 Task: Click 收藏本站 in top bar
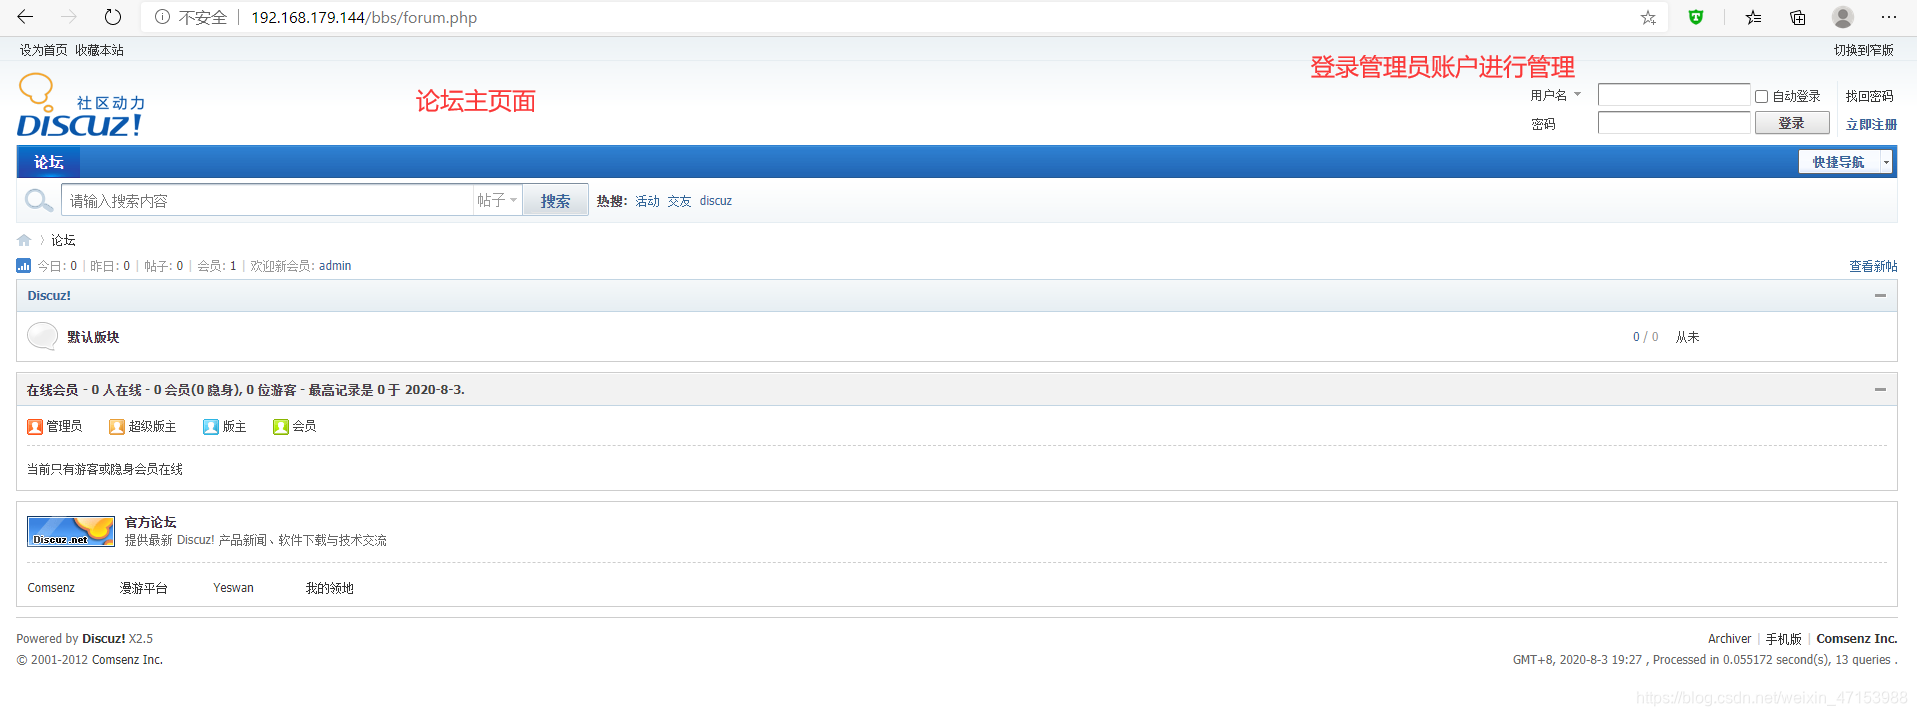click(x=99, y=50)
